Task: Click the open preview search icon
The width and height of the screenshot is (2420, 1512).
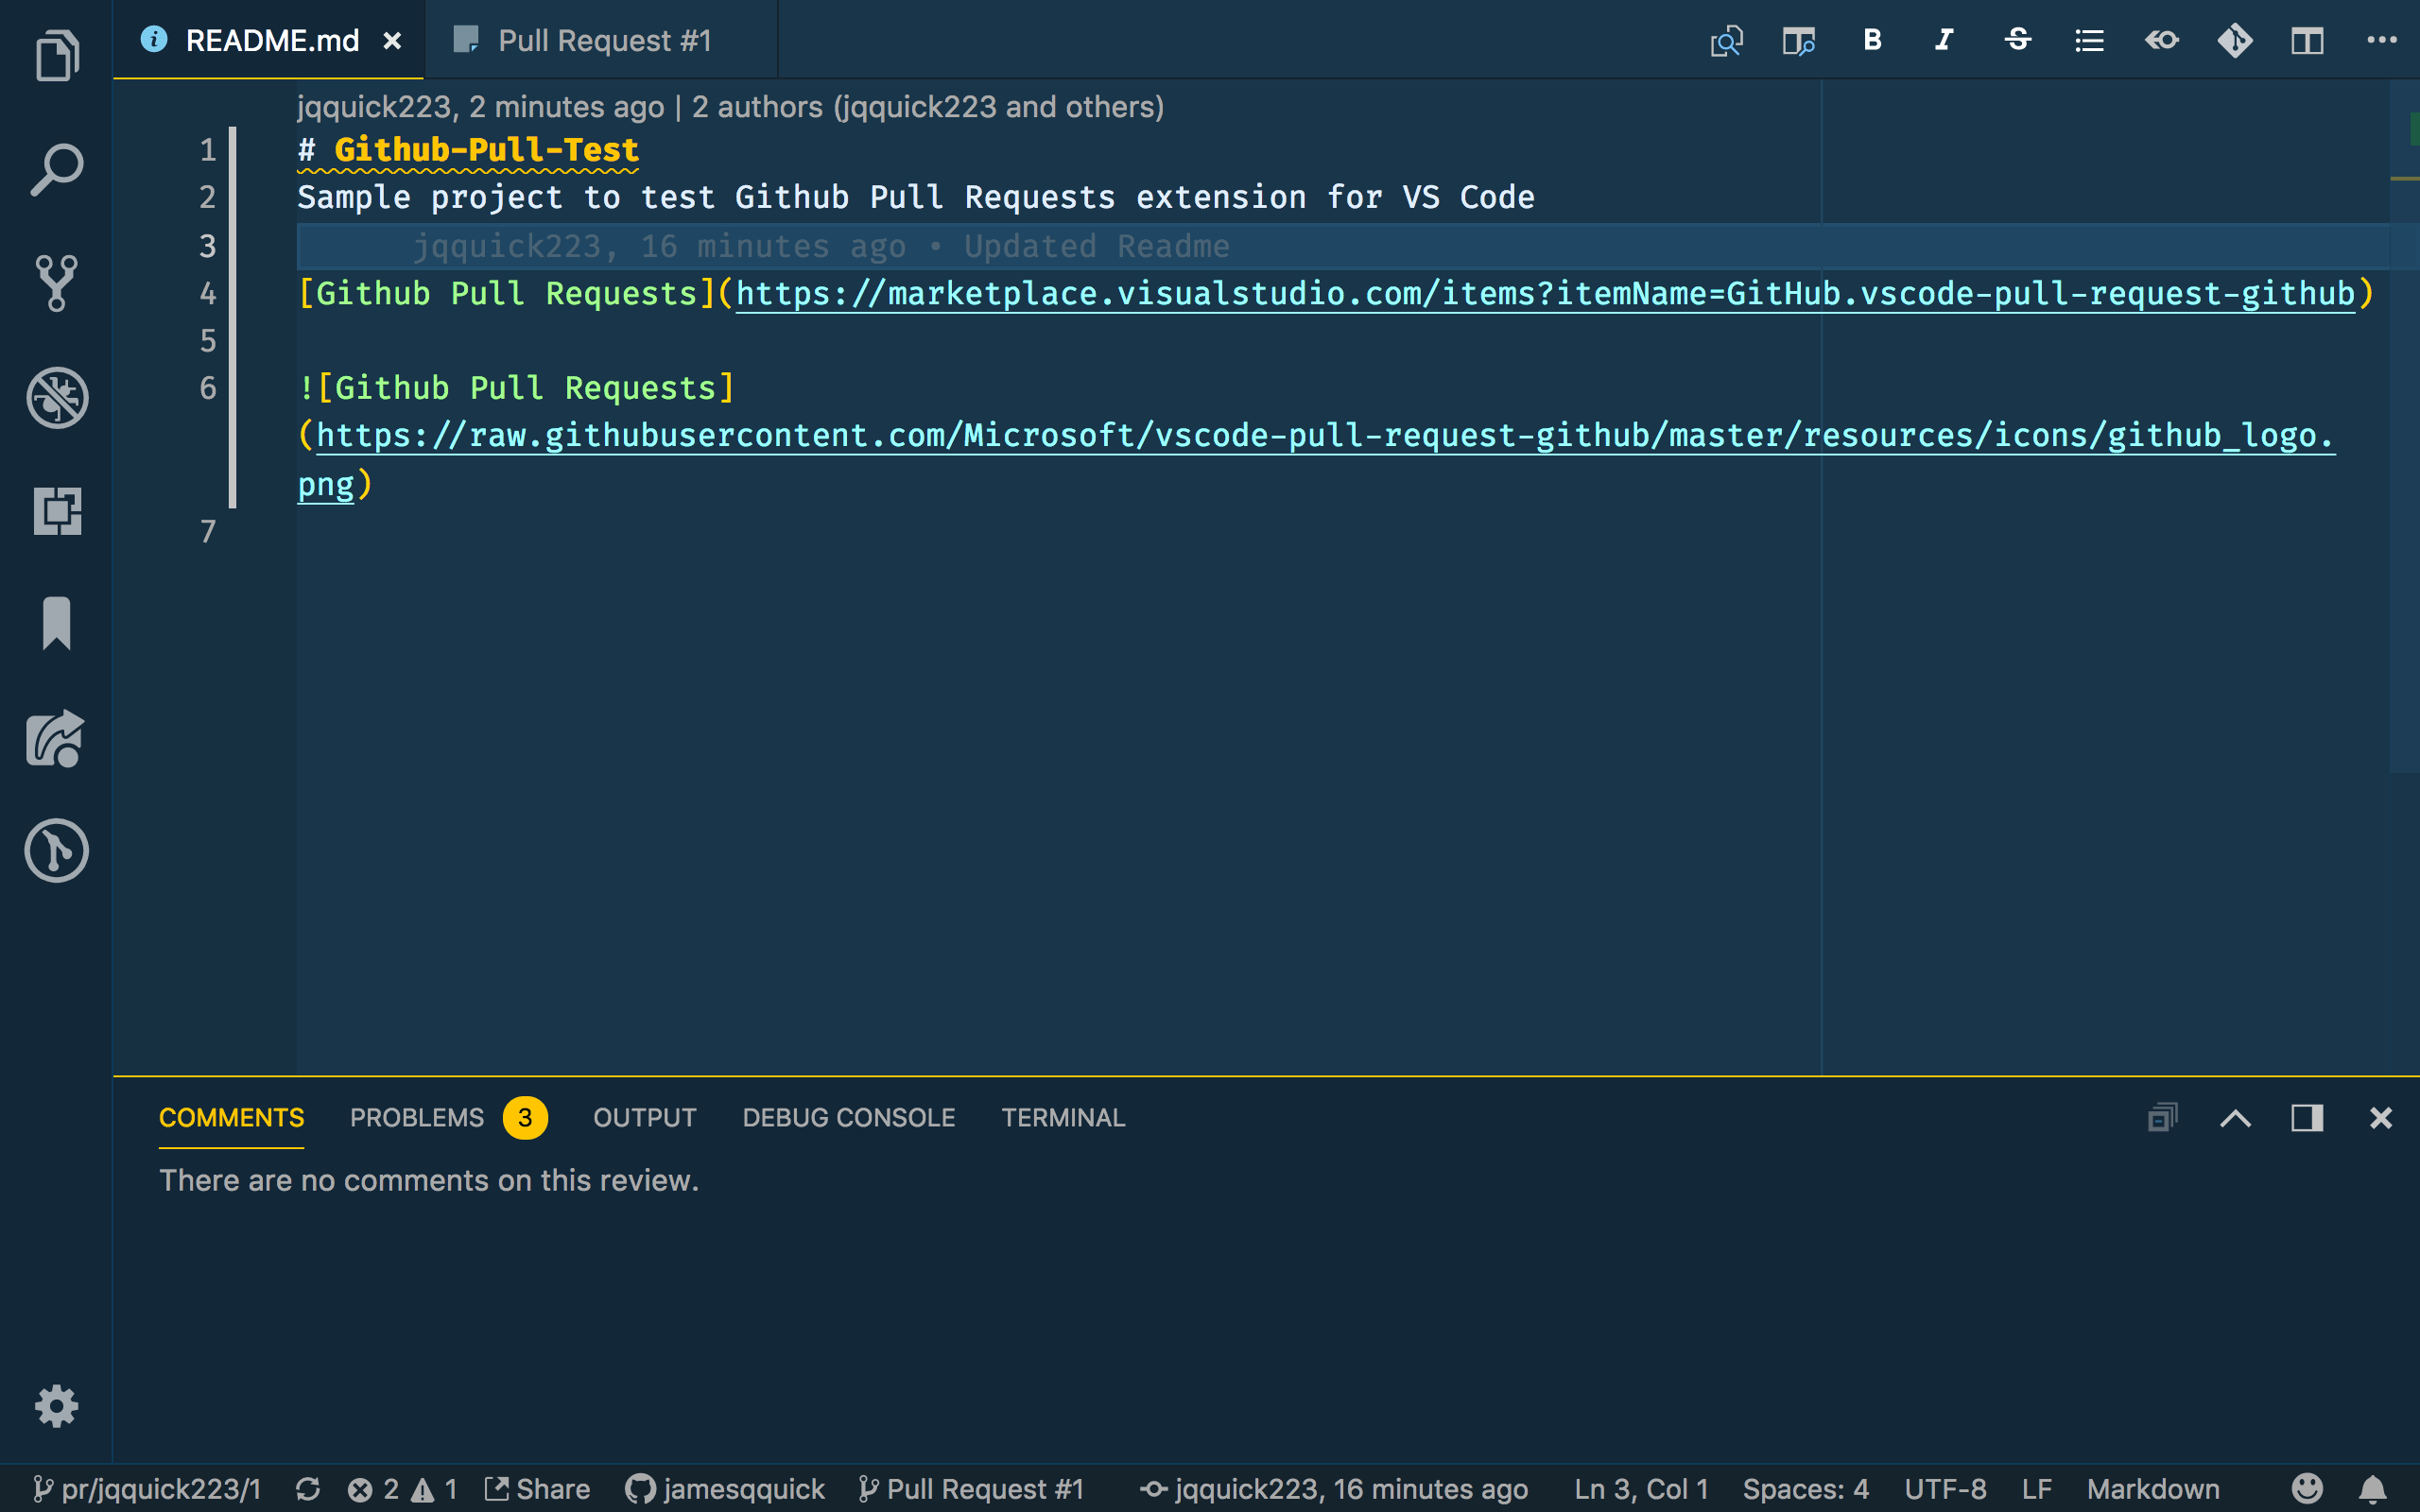Action: [1727, 41]
